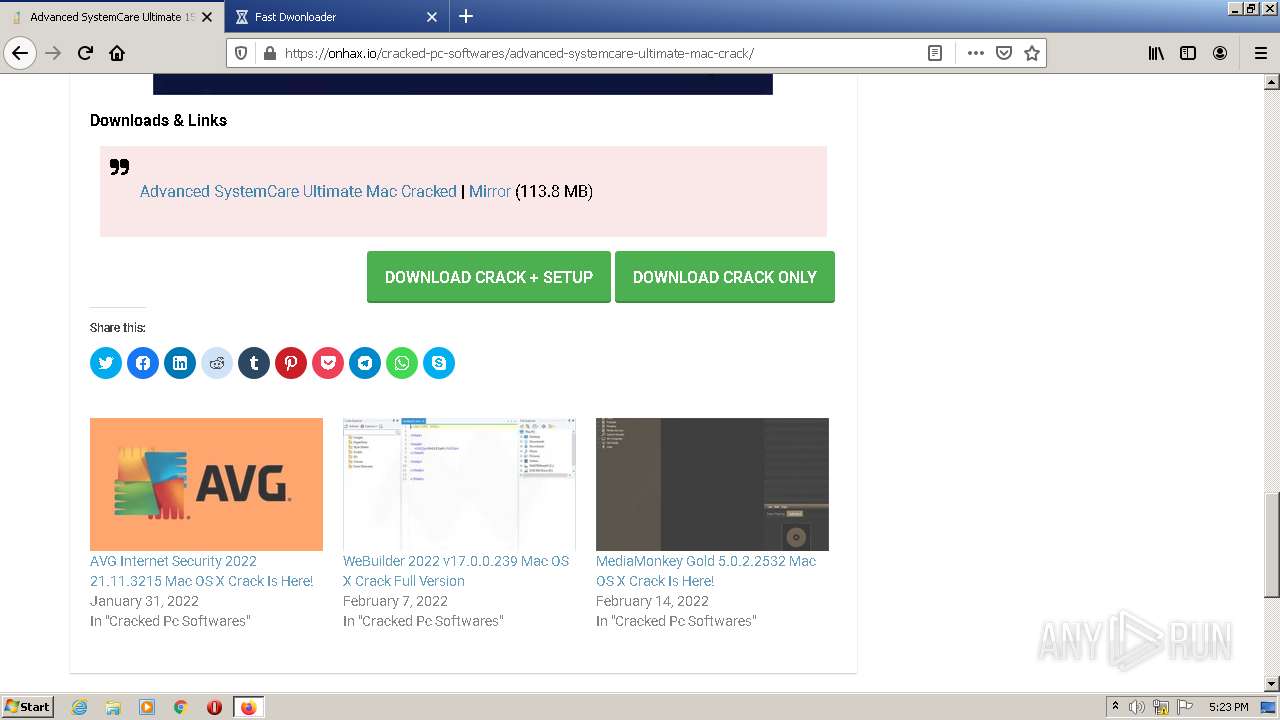
Task: Go back to the previous page
Action: [20, 53]
